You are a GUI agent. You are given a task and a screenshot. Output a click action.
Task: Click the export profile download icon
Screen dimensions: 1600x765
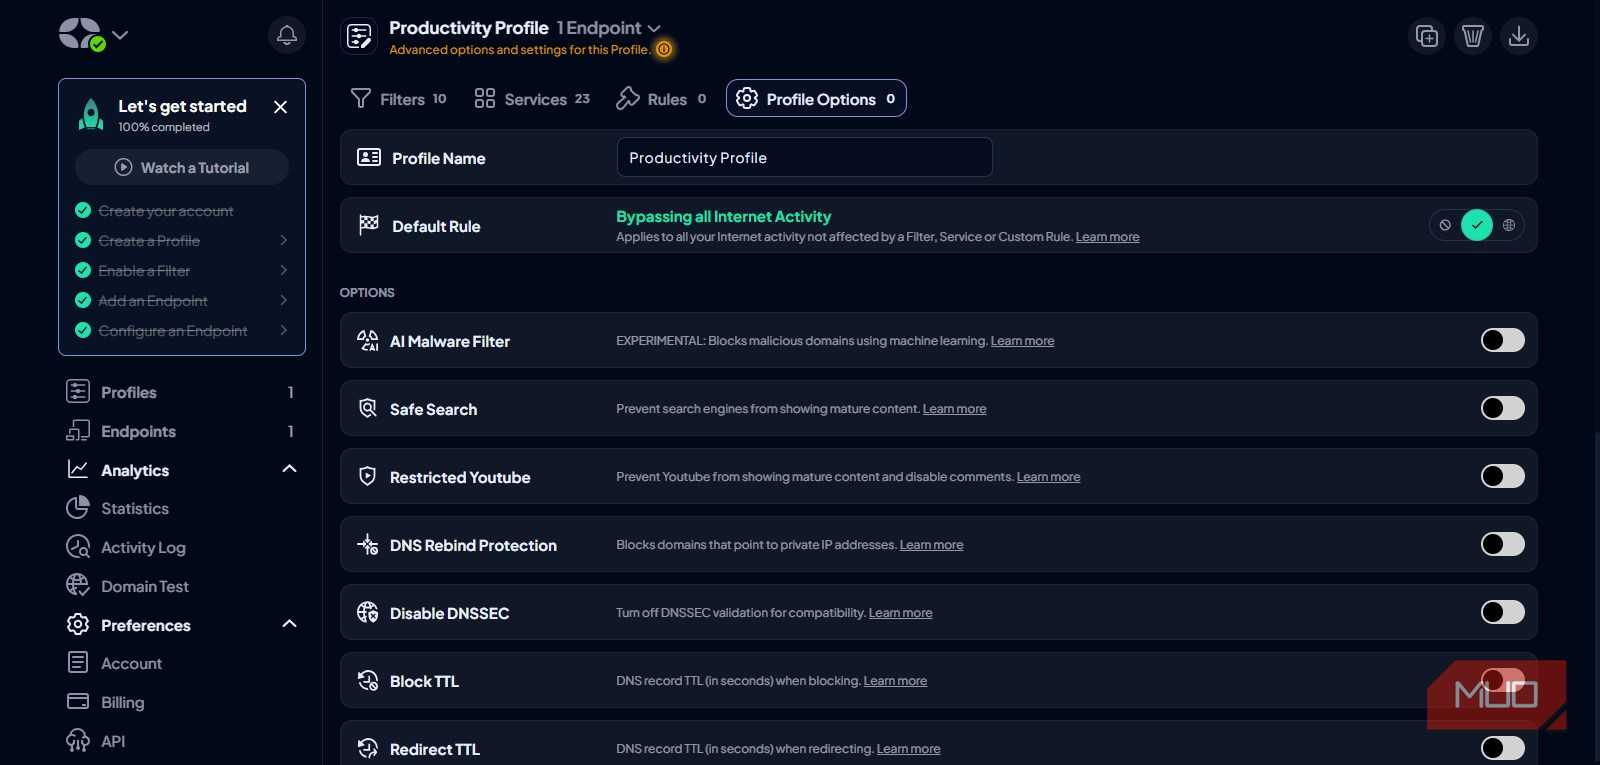click(x=1519, y=36)
